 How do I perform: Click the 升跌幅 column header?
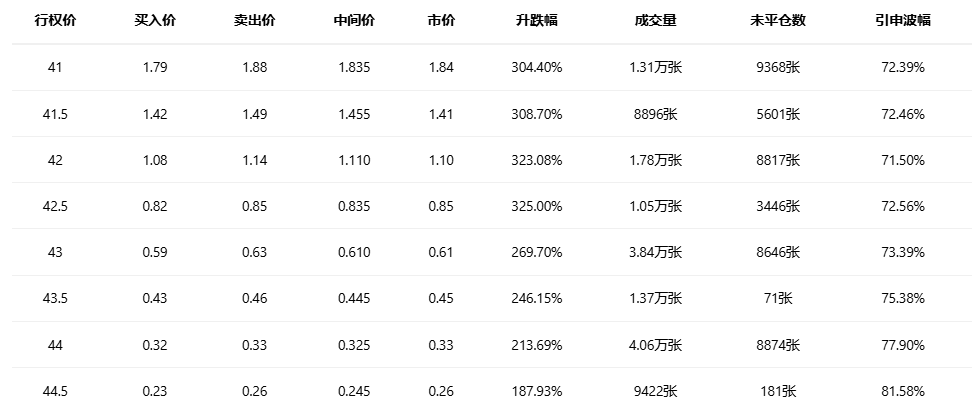(537, 20)
